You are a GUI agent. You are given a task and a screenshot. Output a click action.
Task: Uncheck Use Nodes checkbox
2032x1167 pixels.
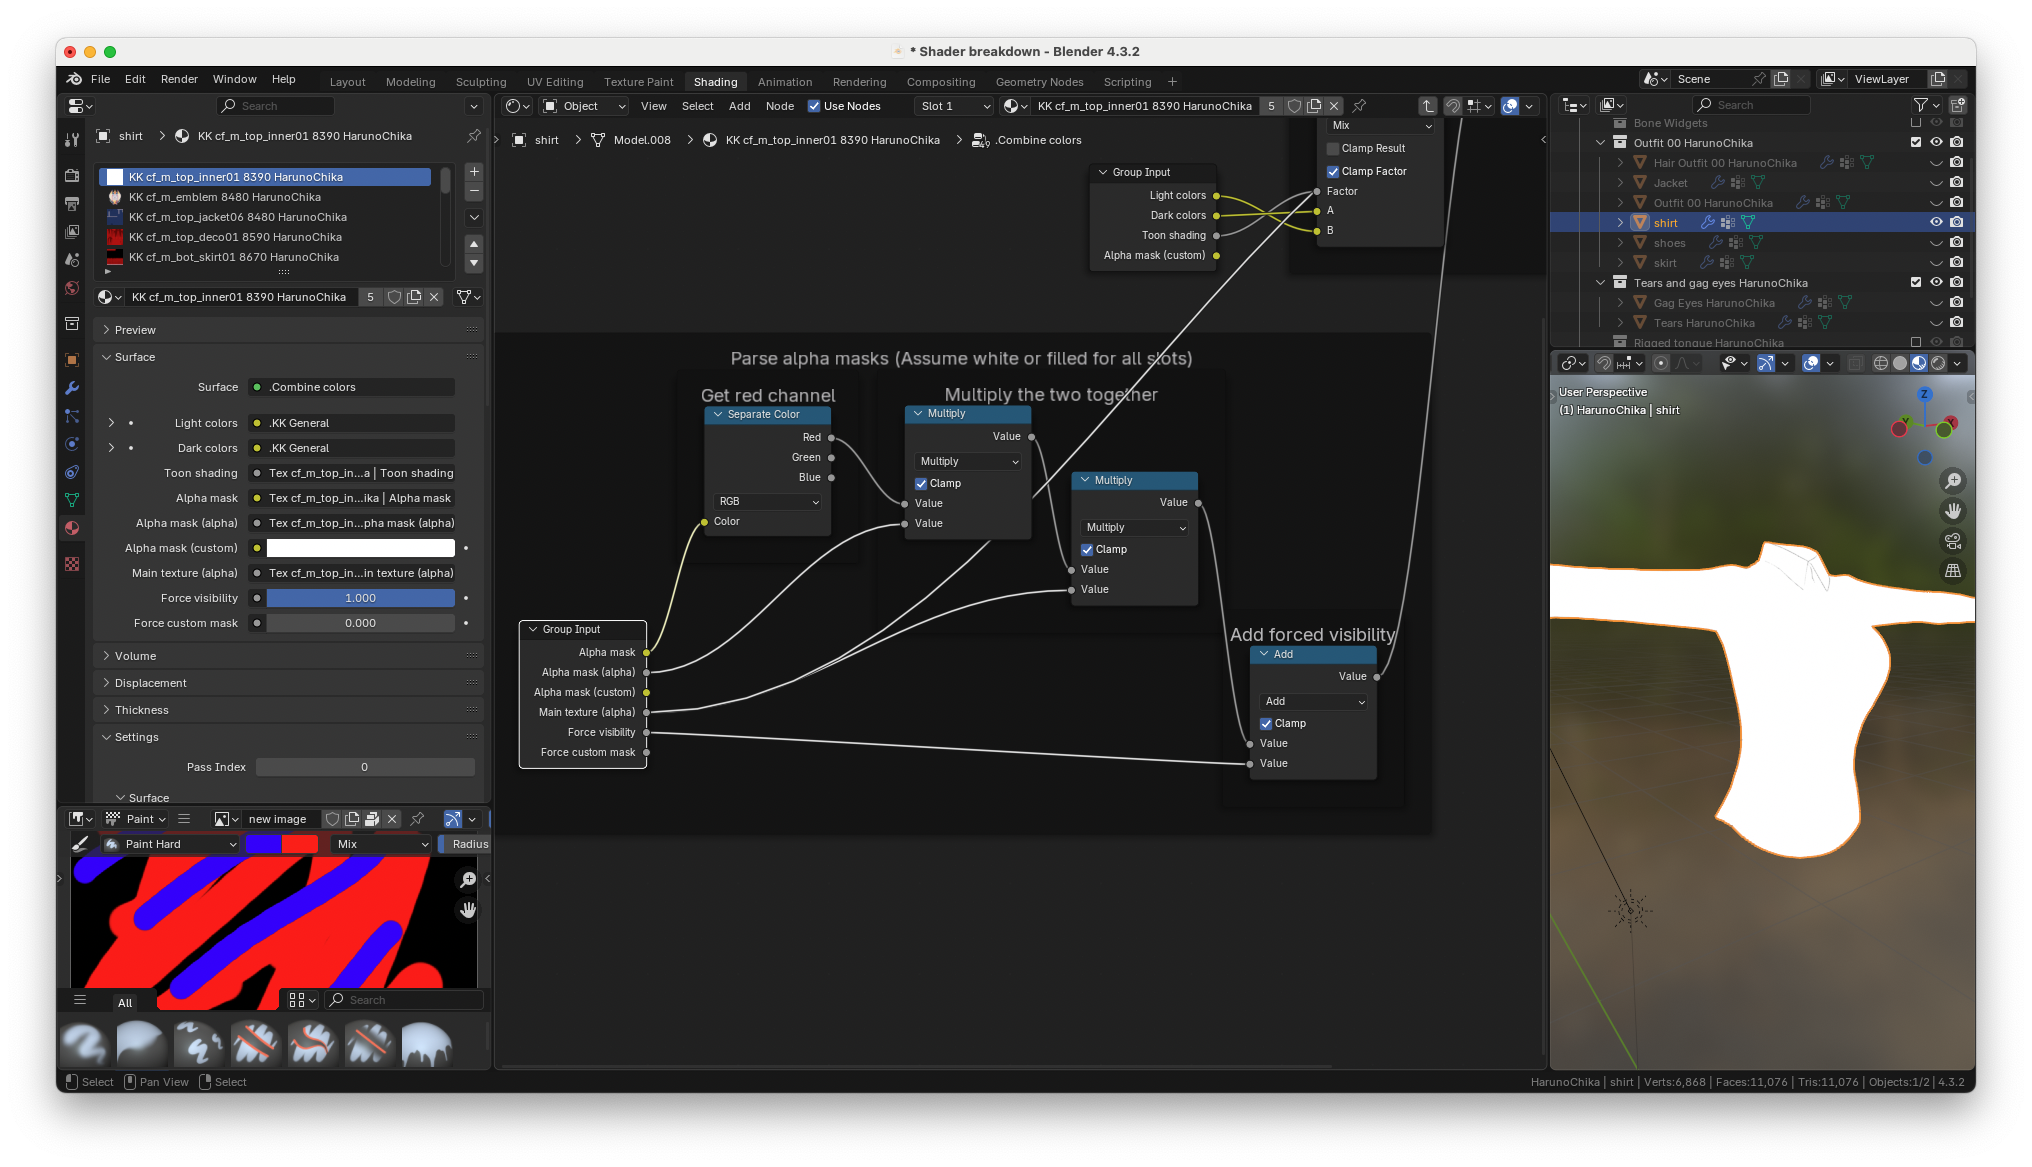814,106
